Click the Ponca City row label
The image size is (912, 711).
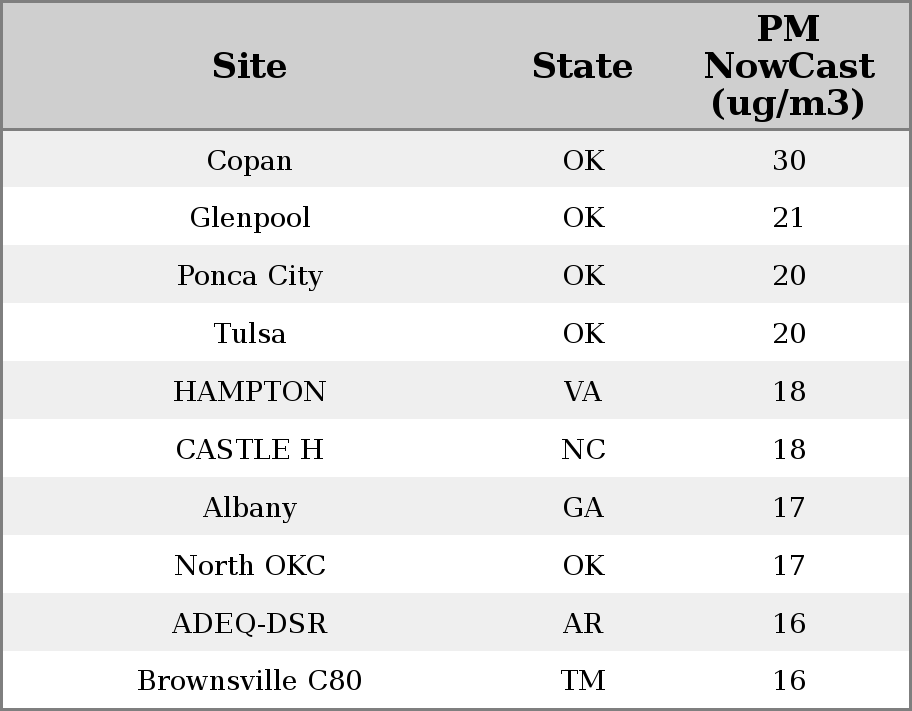click(x=249, y=276)
